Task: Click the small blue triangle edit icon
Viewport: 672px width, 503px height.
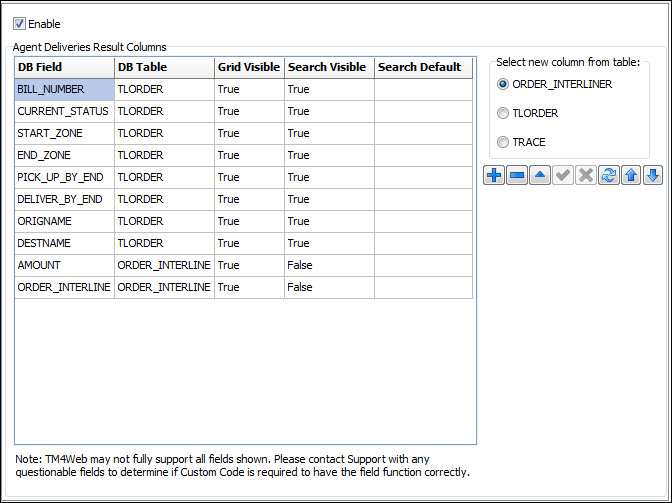Action: click(x=540, y=176)
